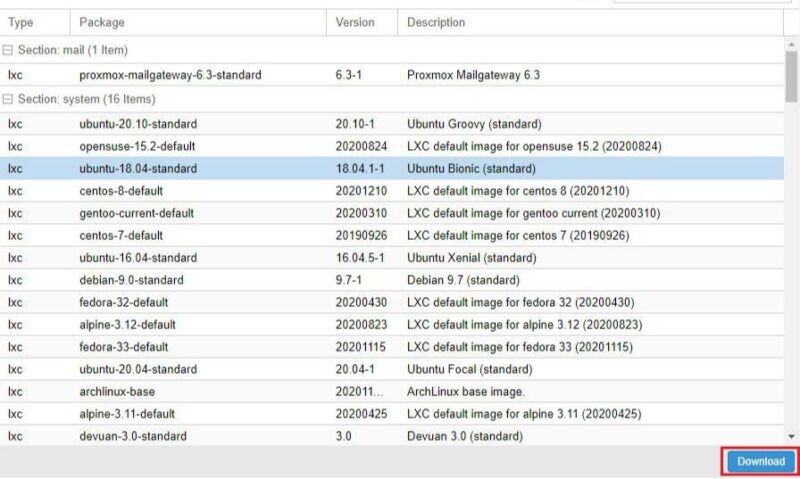Collapse the Section: mail group
Image resolution: width=800 pixels, height=479 pixels.
tap(8, 50)
